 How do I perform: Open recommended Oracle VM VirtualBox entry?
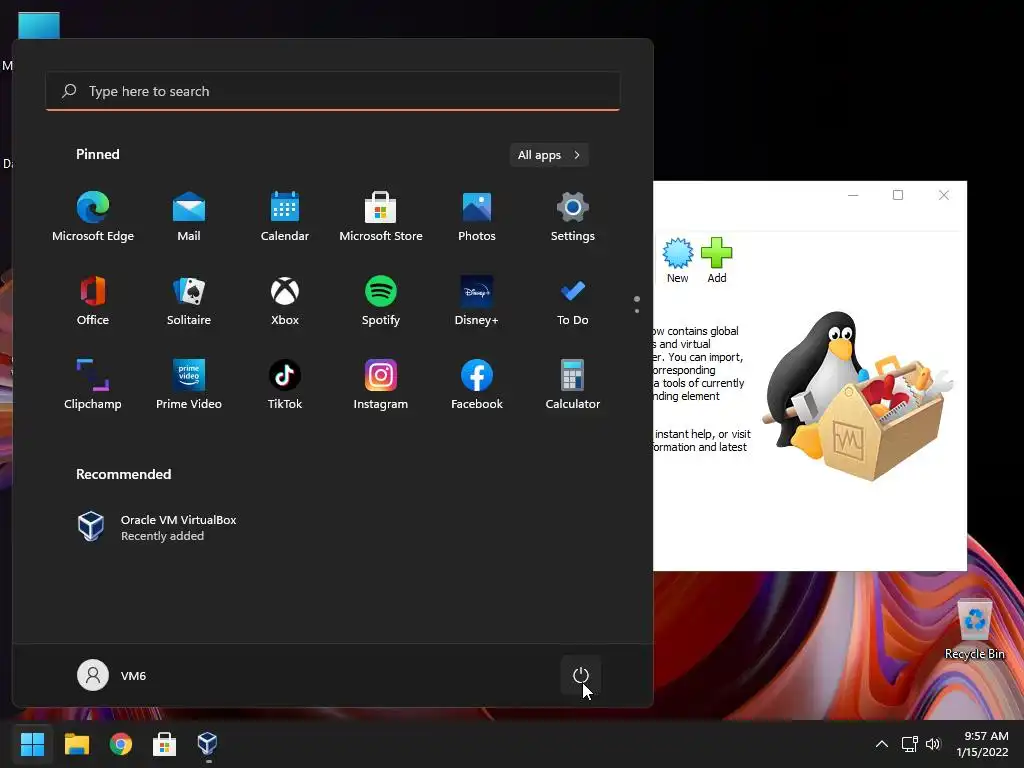tap(157, 528)
